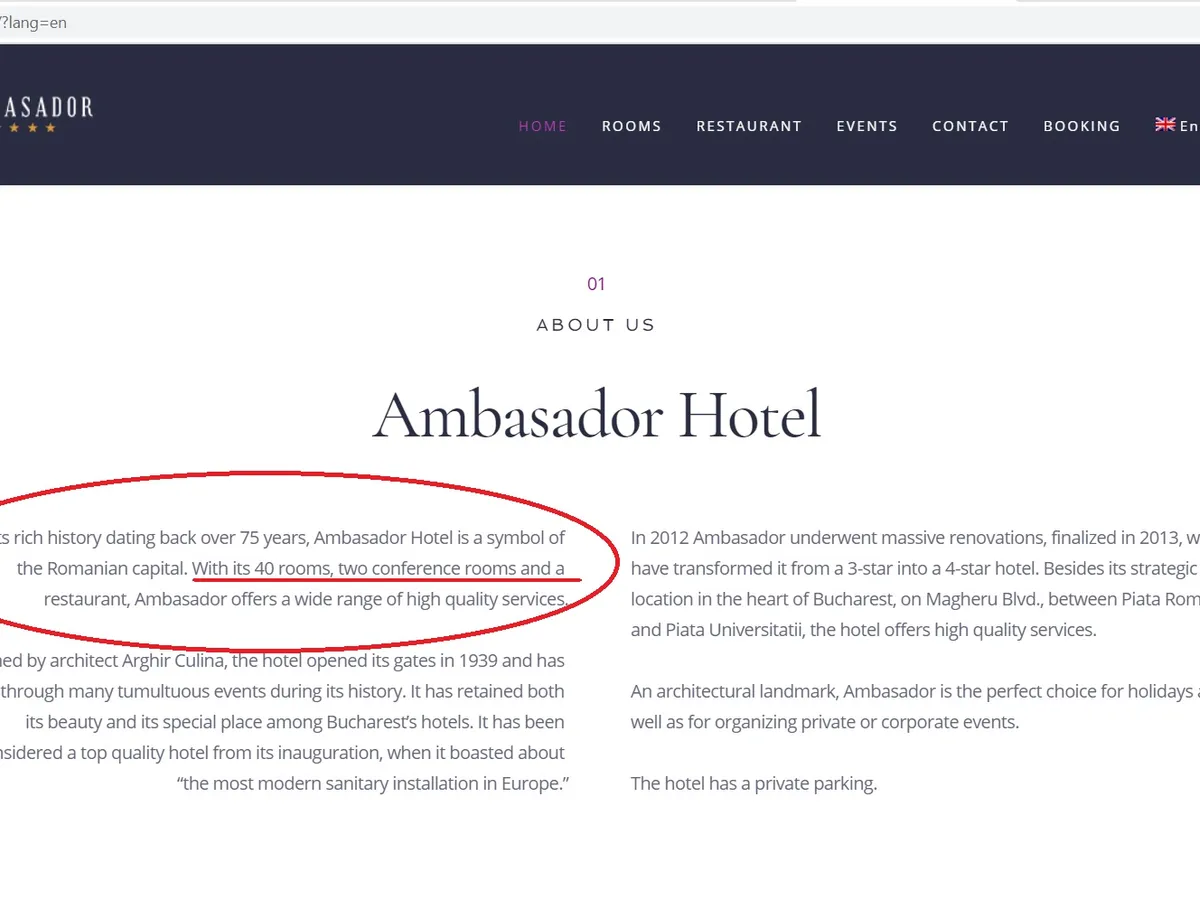
Task: Open the RESTAURANT menu link
Action: (x=749, y=126)
